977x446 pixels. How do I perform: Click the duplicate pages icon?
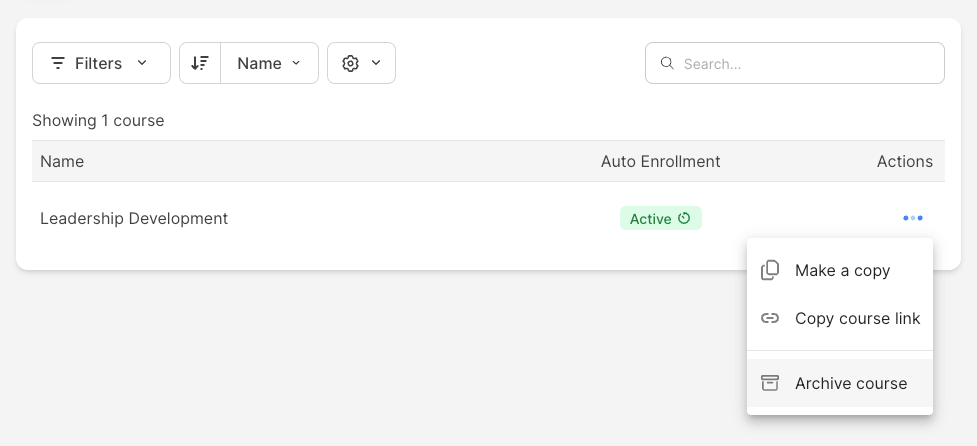pos(770,270)
